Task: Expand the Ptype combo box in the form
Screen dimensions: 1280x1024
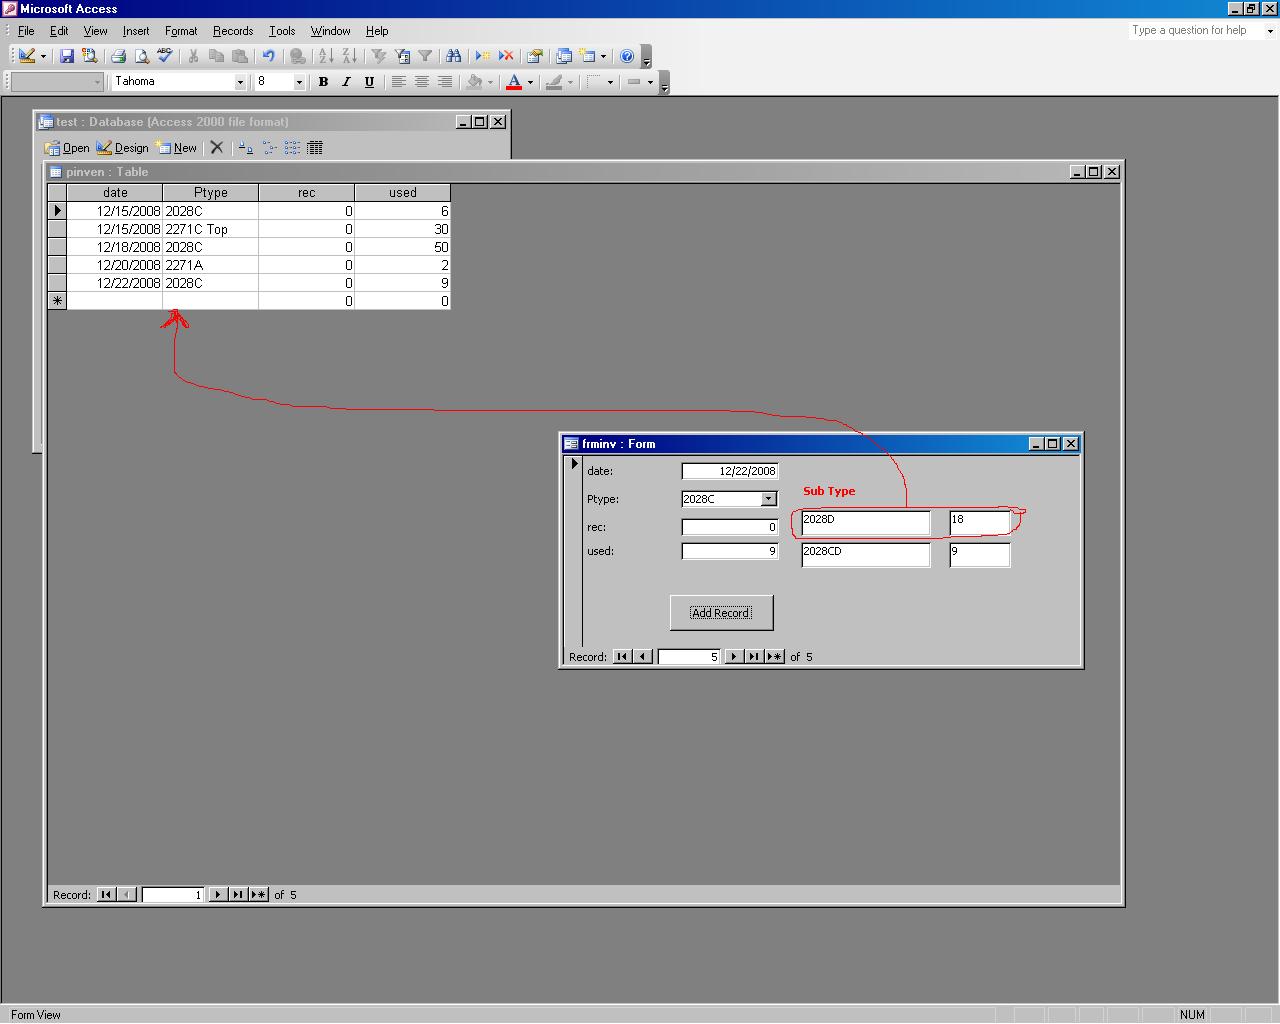Action: click(x=768, y=499)
